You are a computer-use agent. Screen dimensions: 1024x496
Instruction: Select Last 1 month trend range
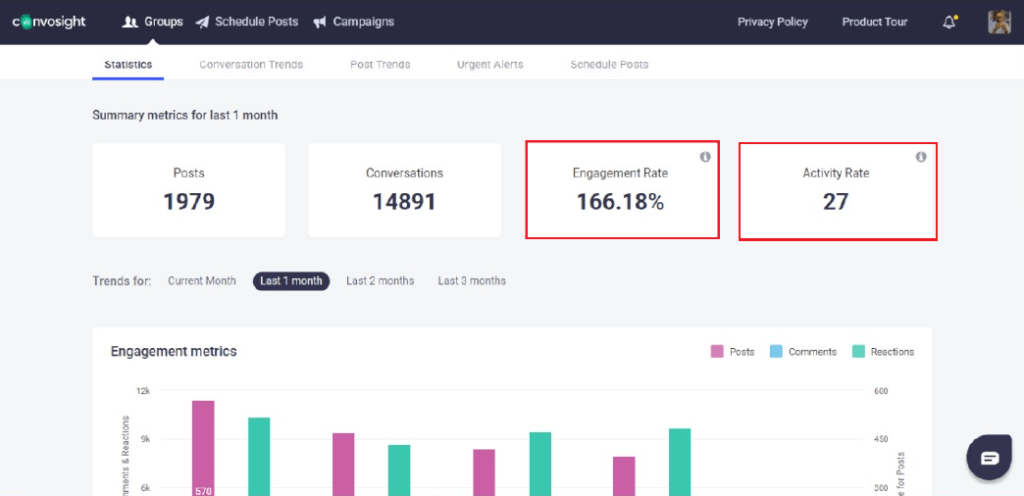point(291,281)
